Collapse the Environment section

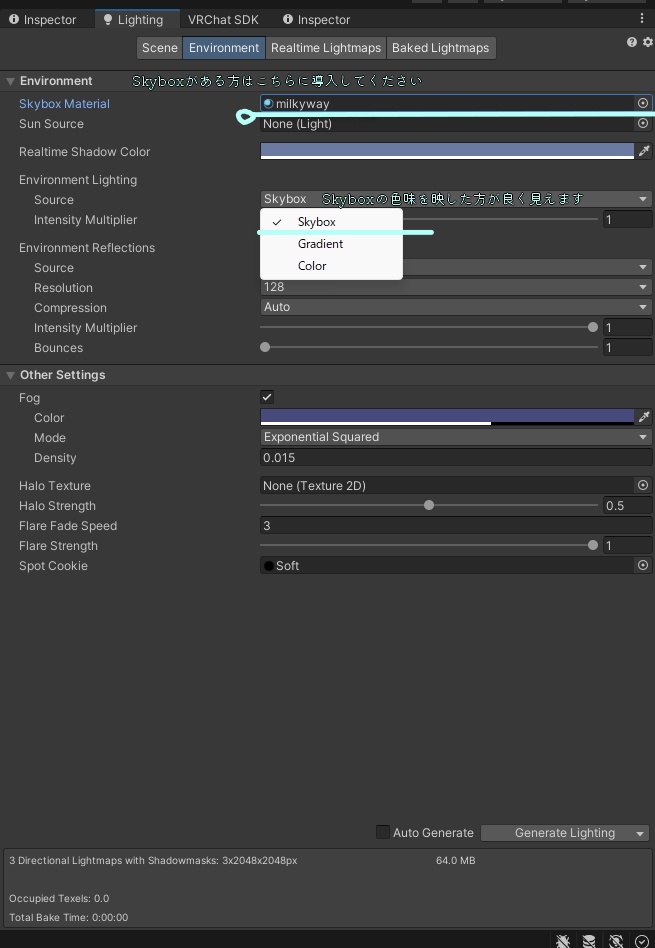pyautogui.click(x=10, y=81)
